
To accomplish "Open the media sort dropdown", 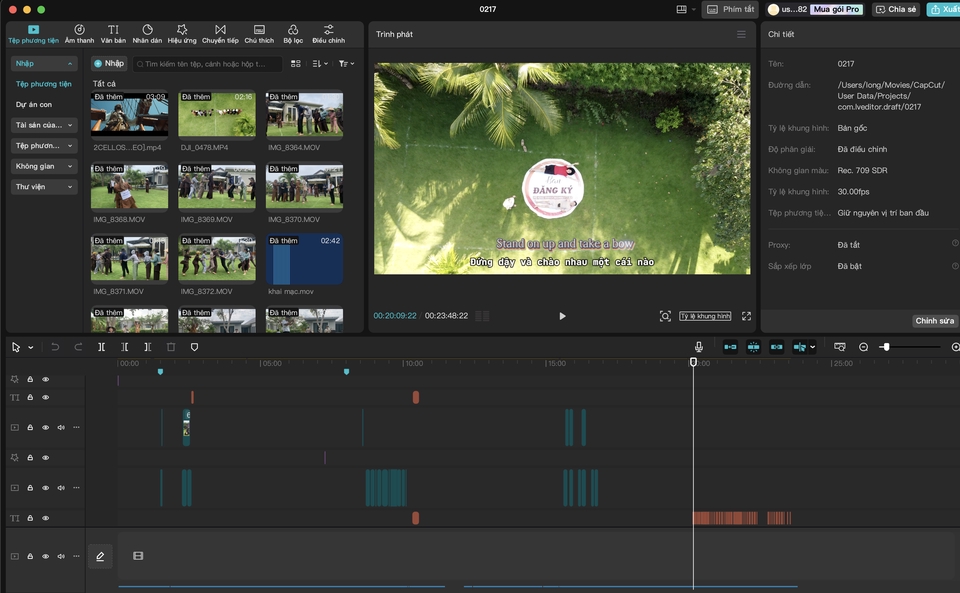I will click(320, 64).
